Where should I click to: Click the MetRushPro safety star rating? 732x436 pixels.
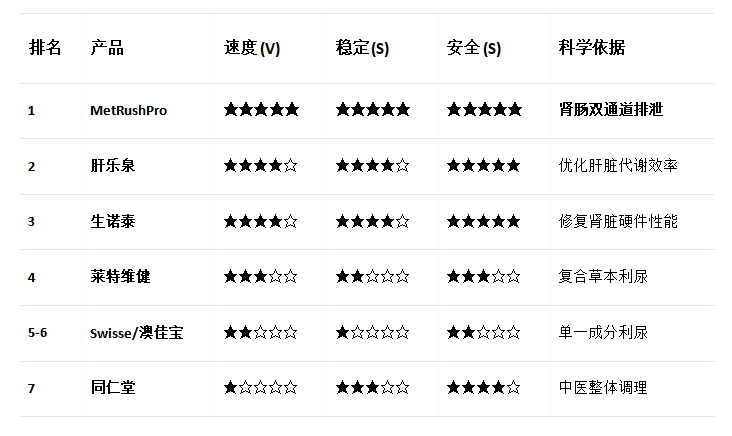[x=484, y=110]
